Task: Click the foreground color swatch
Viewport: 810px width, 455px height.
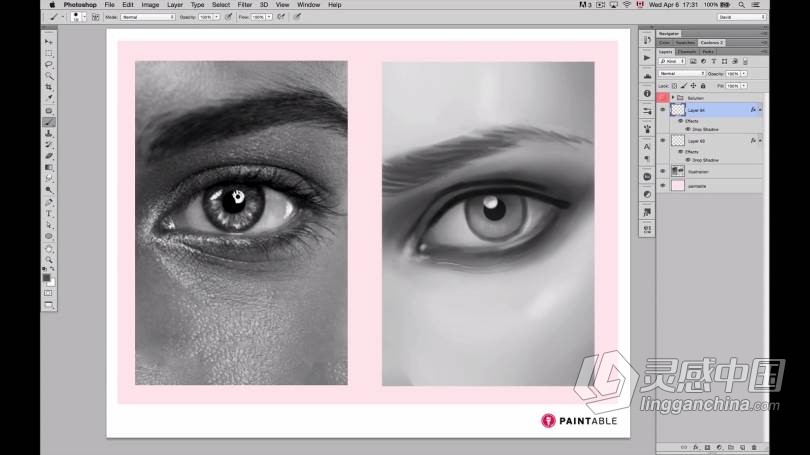Action: (47, 276)
